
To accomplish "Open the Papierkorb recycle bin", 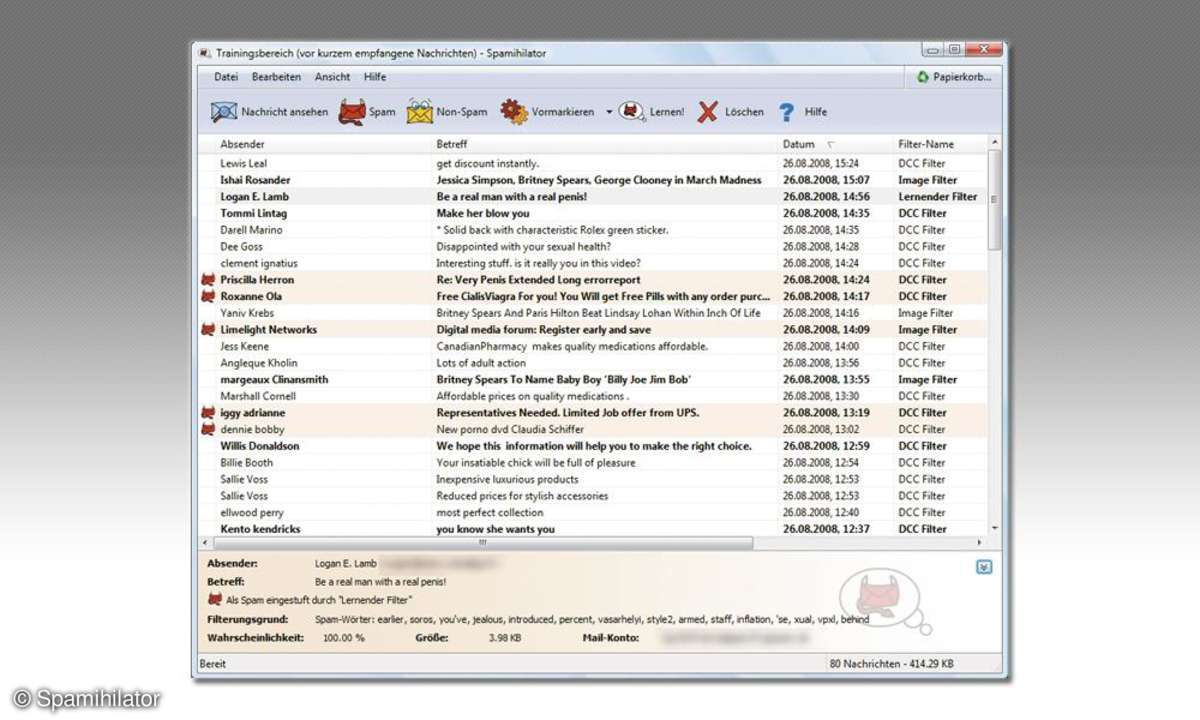I will point(956,77).
